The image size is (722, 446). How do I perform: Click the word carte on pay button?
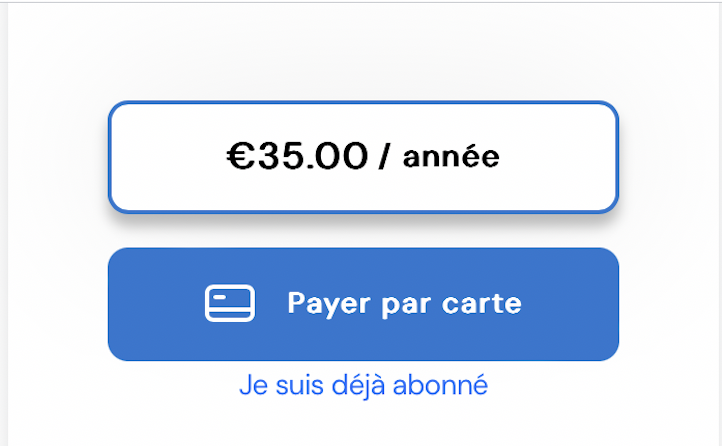pos(482,303)
